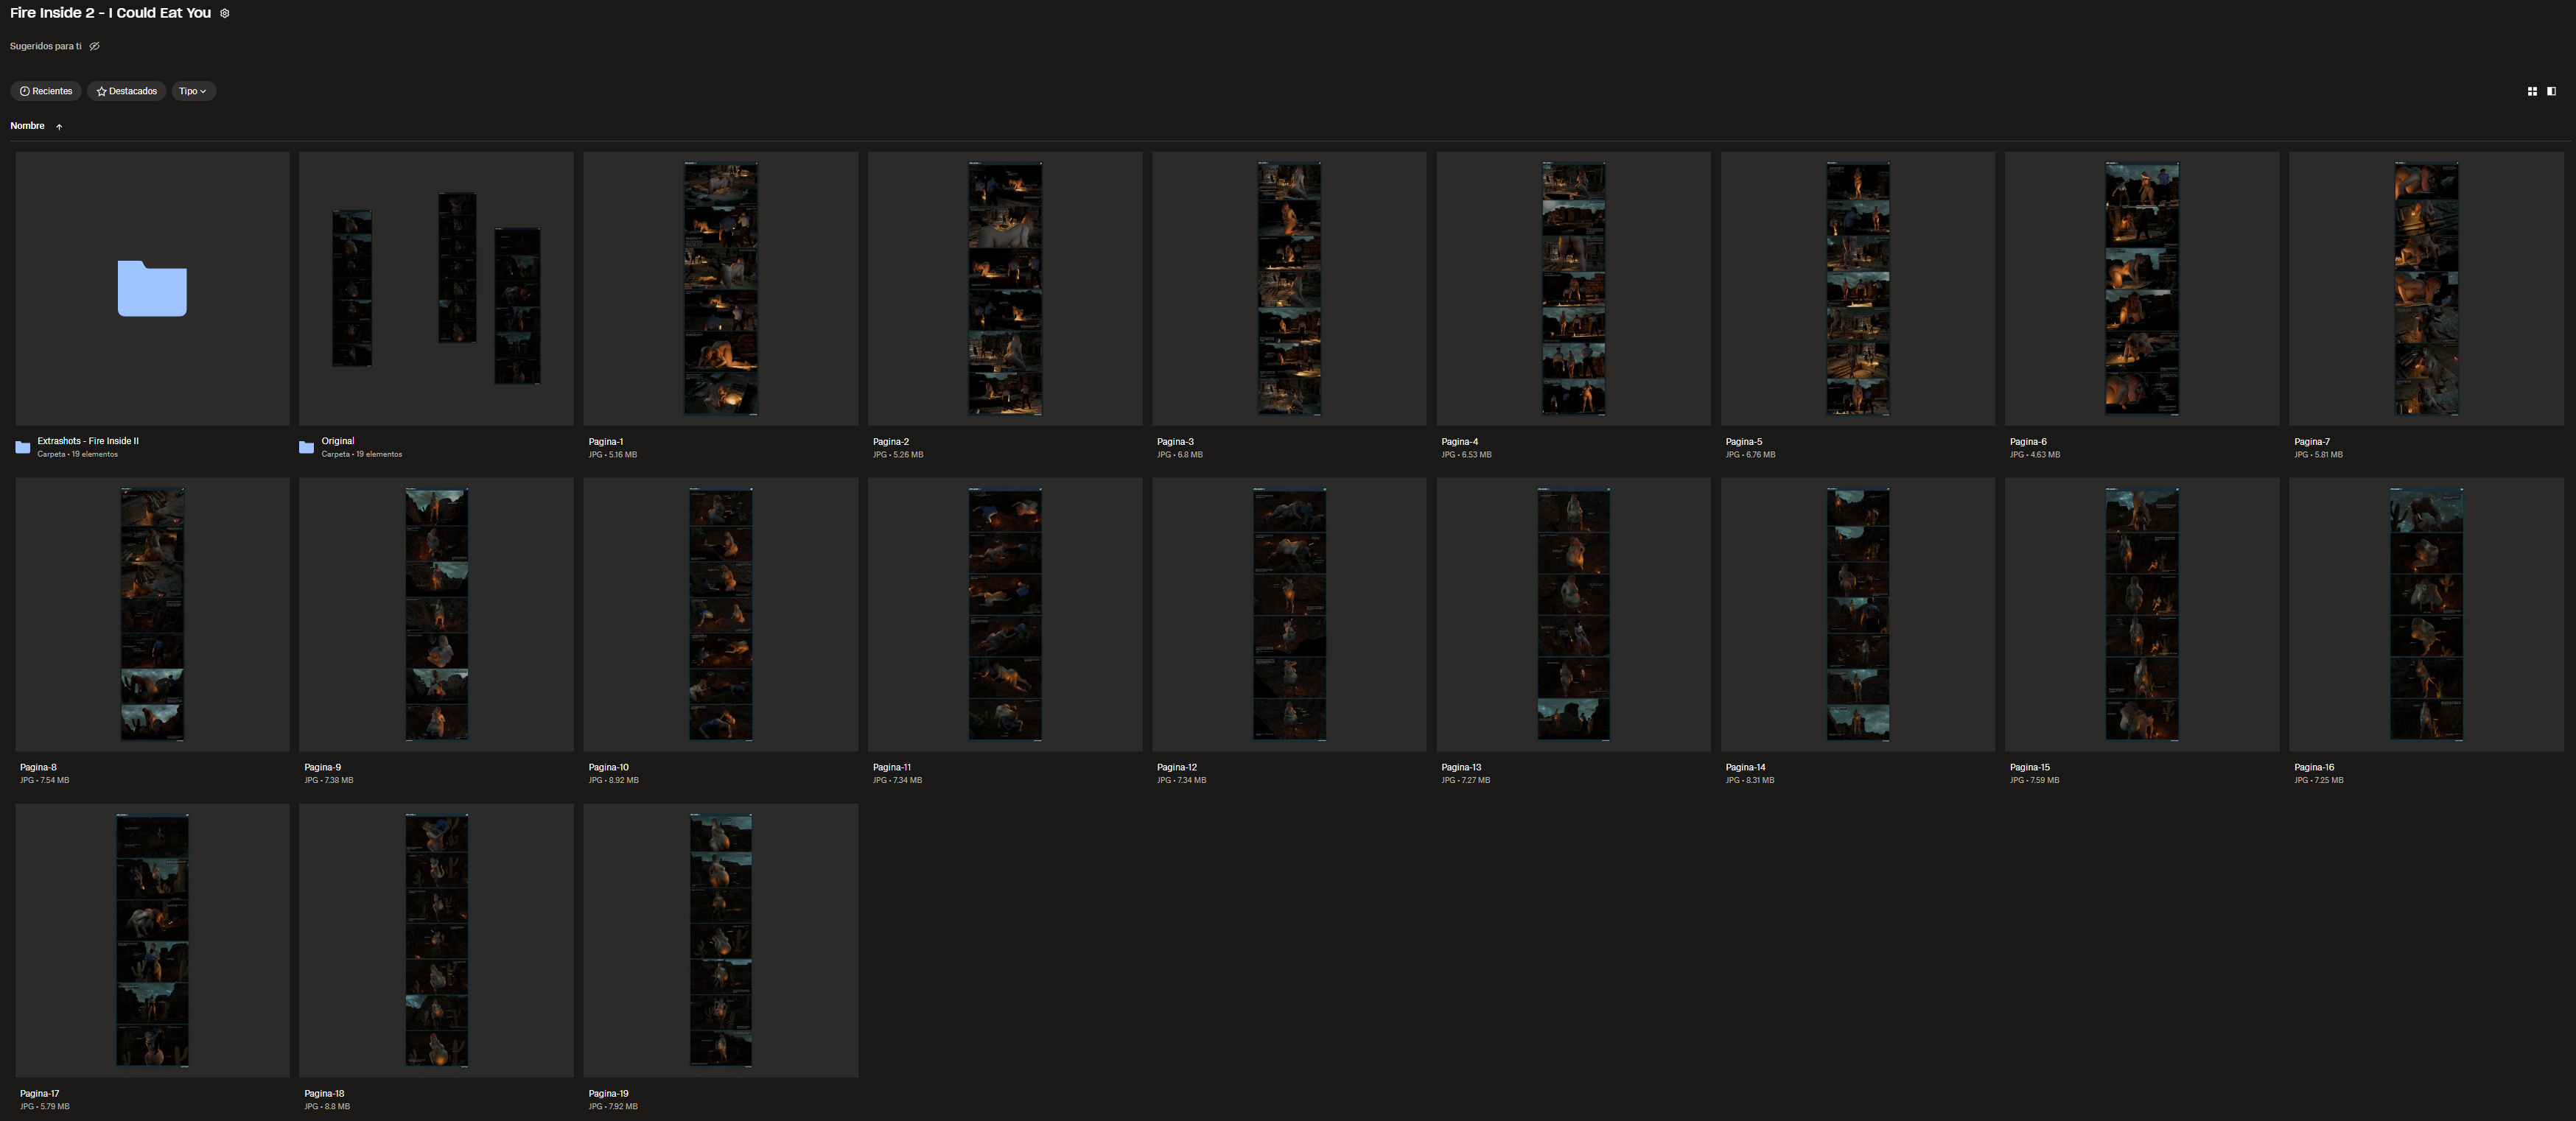Select the 'Original' folder name
The image size is (2576, 1121).
[x=338, y=441]
